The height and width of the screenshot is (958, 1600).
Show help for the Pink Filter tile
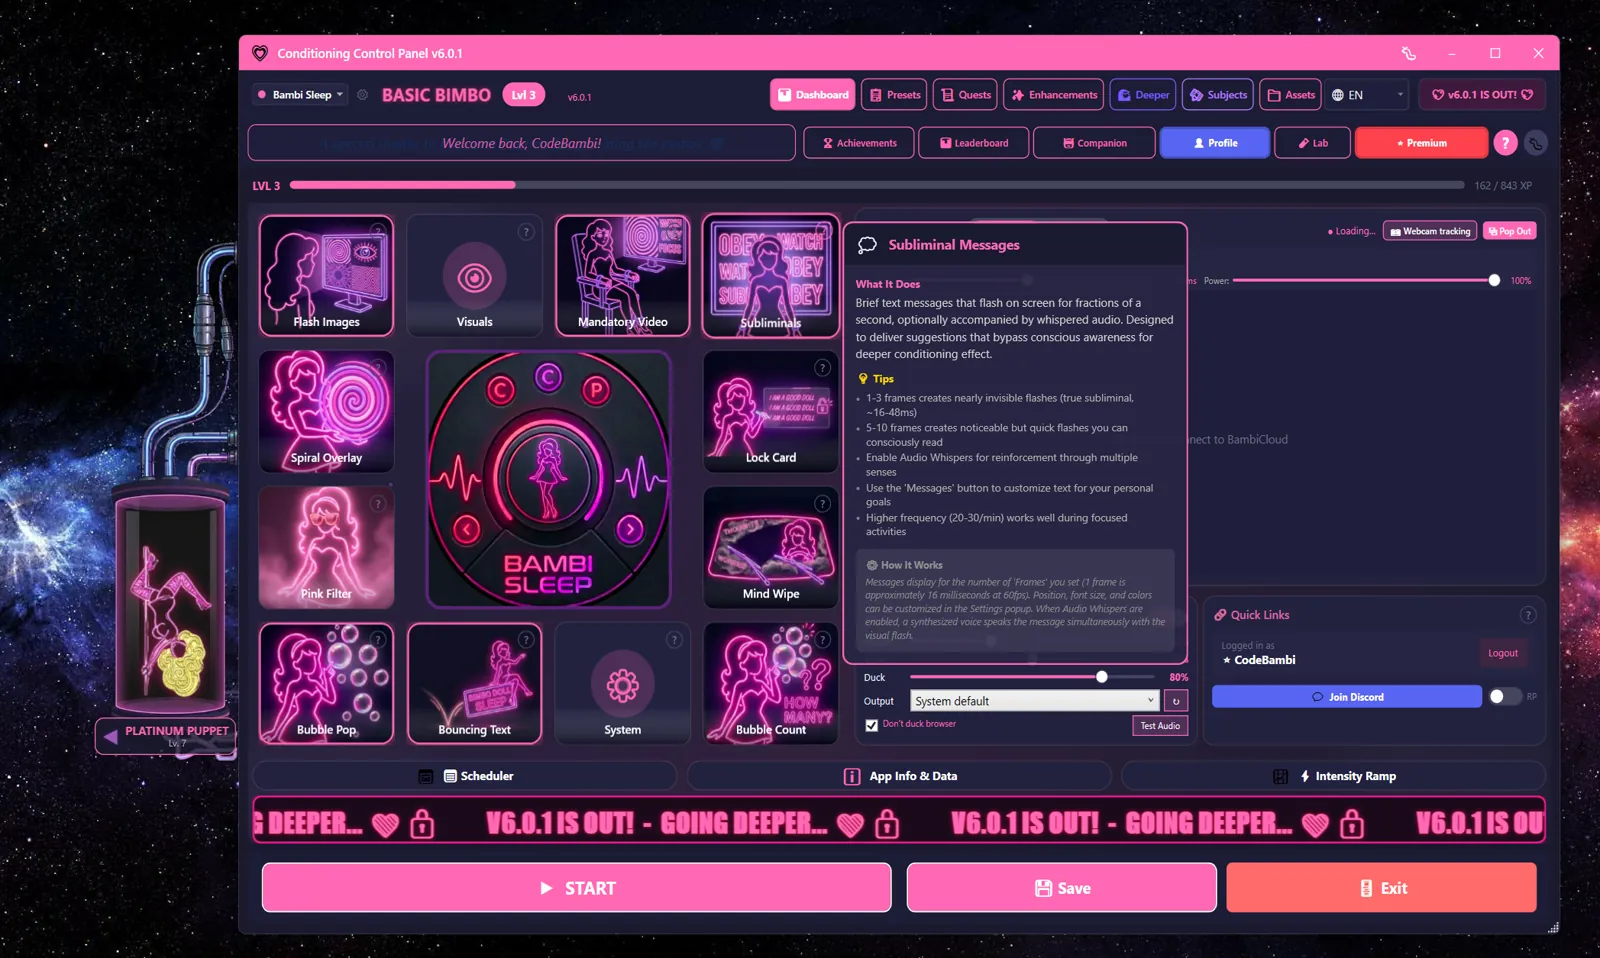(378, 504)
